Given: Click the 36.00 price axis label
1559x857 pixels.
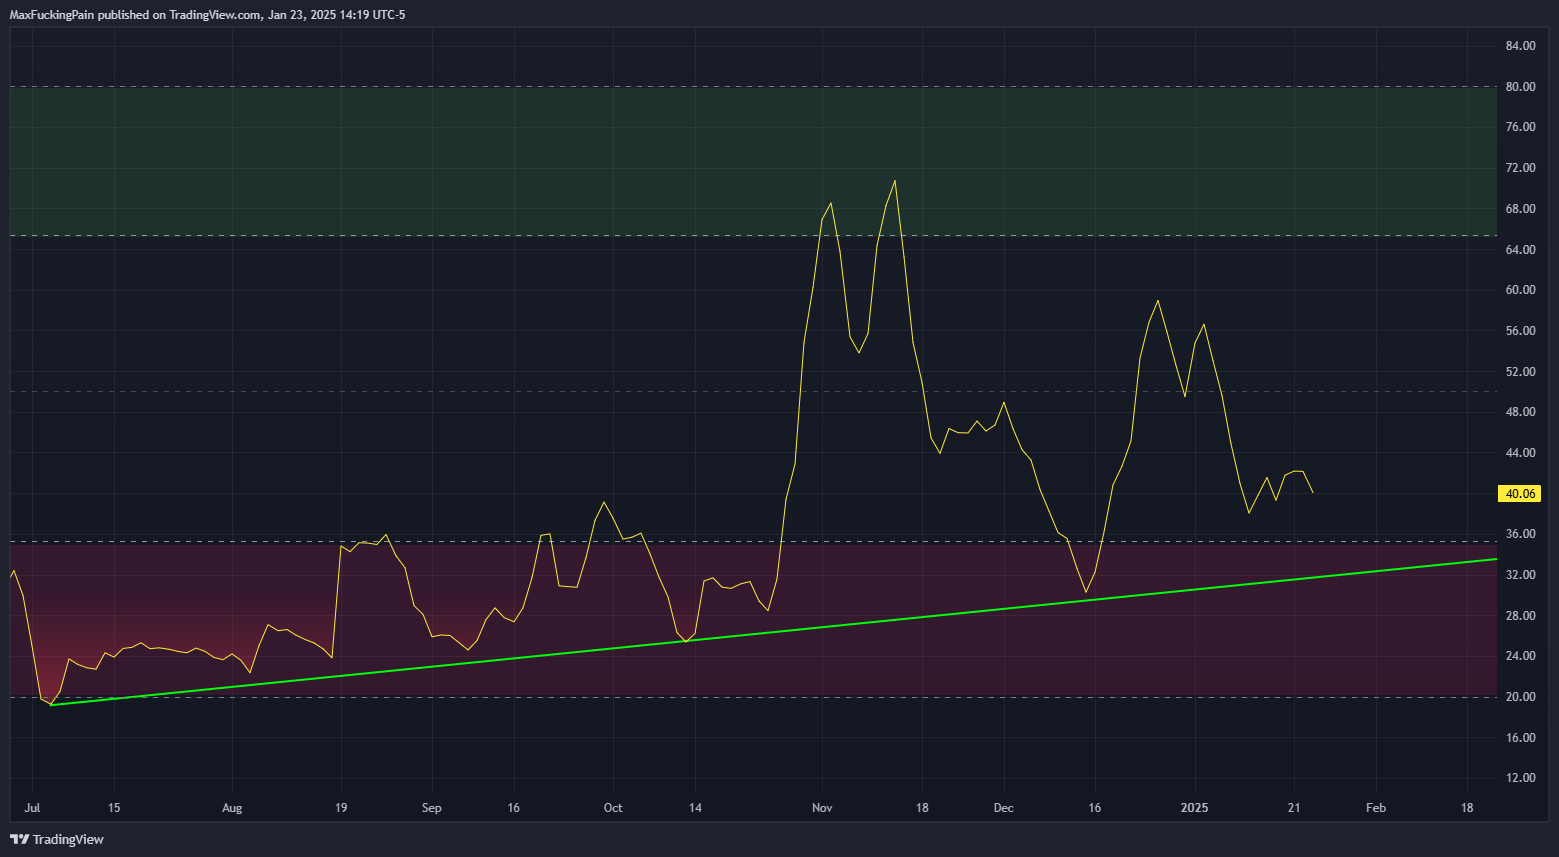Looking at the screenshot, I should click(1520, 534).
